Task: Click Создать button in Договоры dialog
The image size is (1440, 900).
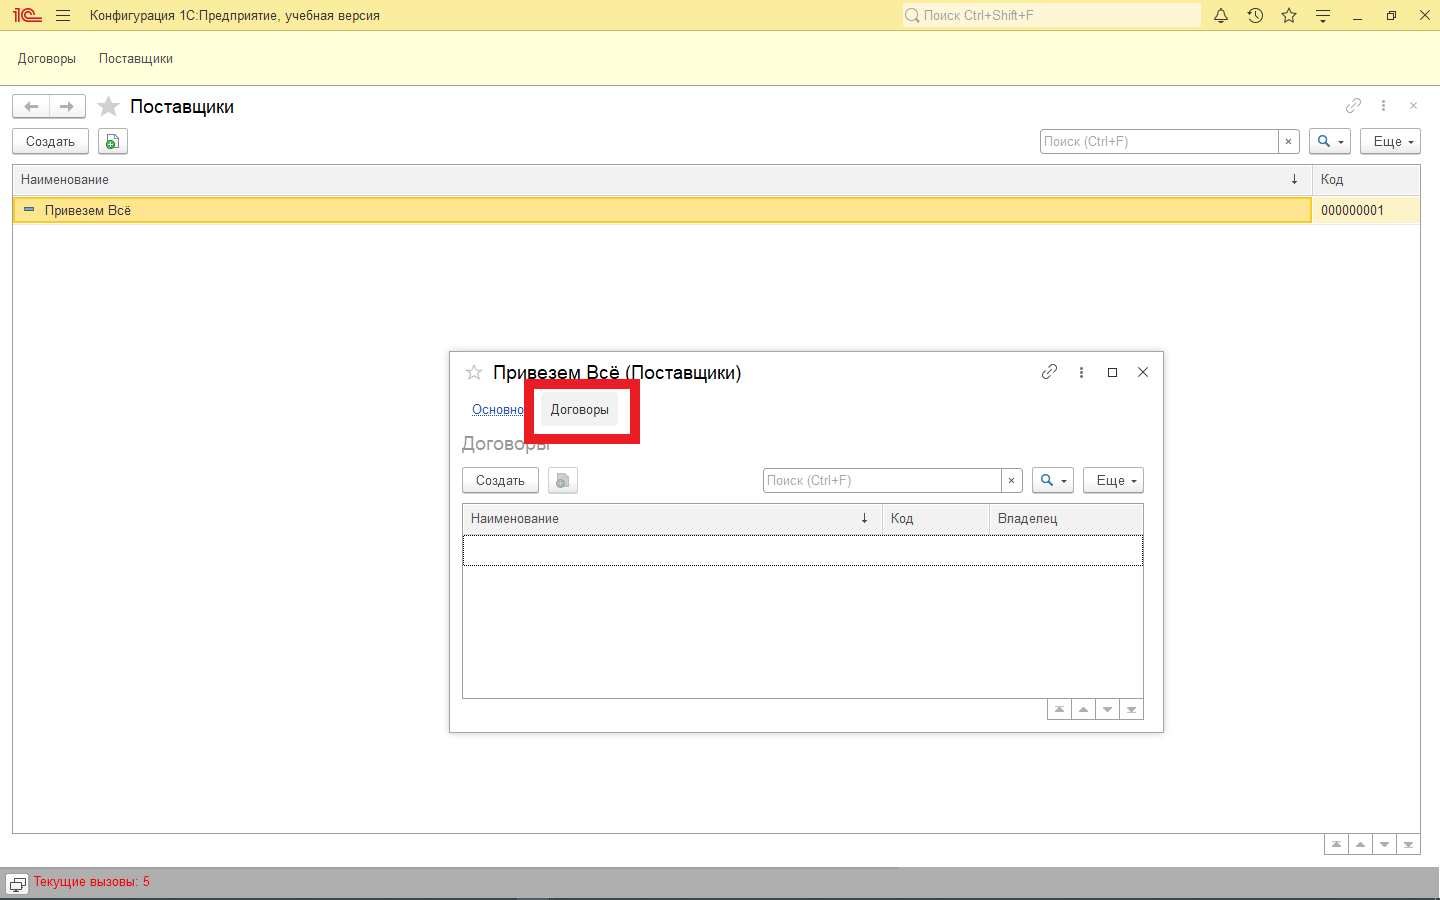Action: 500,481
